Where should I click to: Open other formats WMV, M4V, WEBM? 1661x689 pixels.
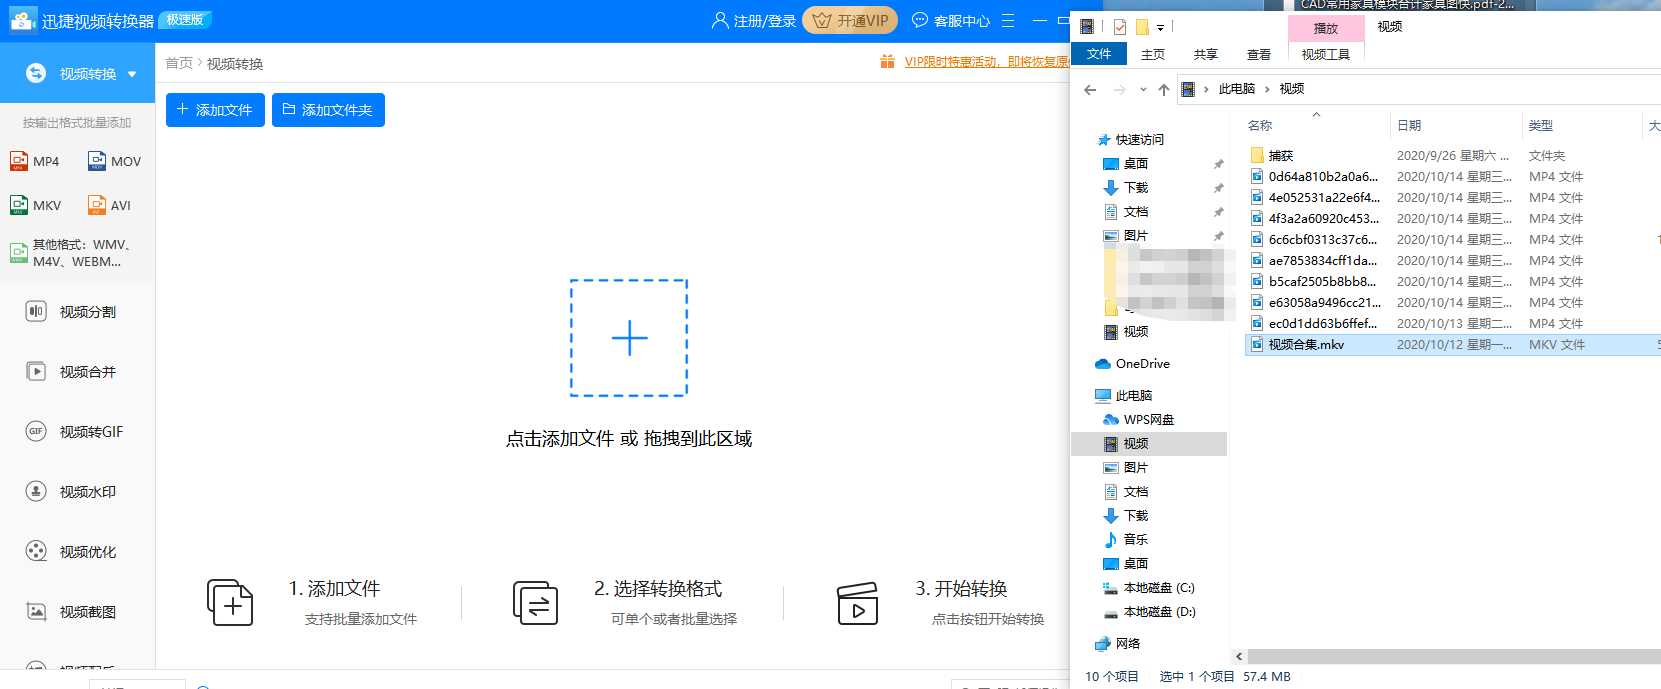(70, 253)
